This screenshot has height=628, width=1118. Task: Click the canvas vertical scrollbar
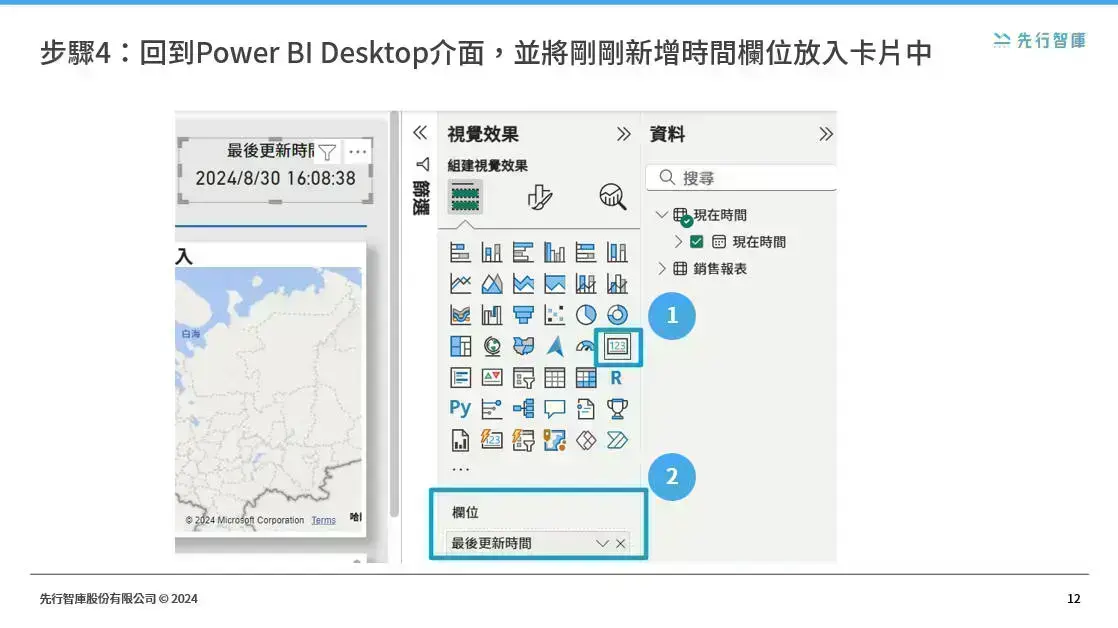[394, 314]
